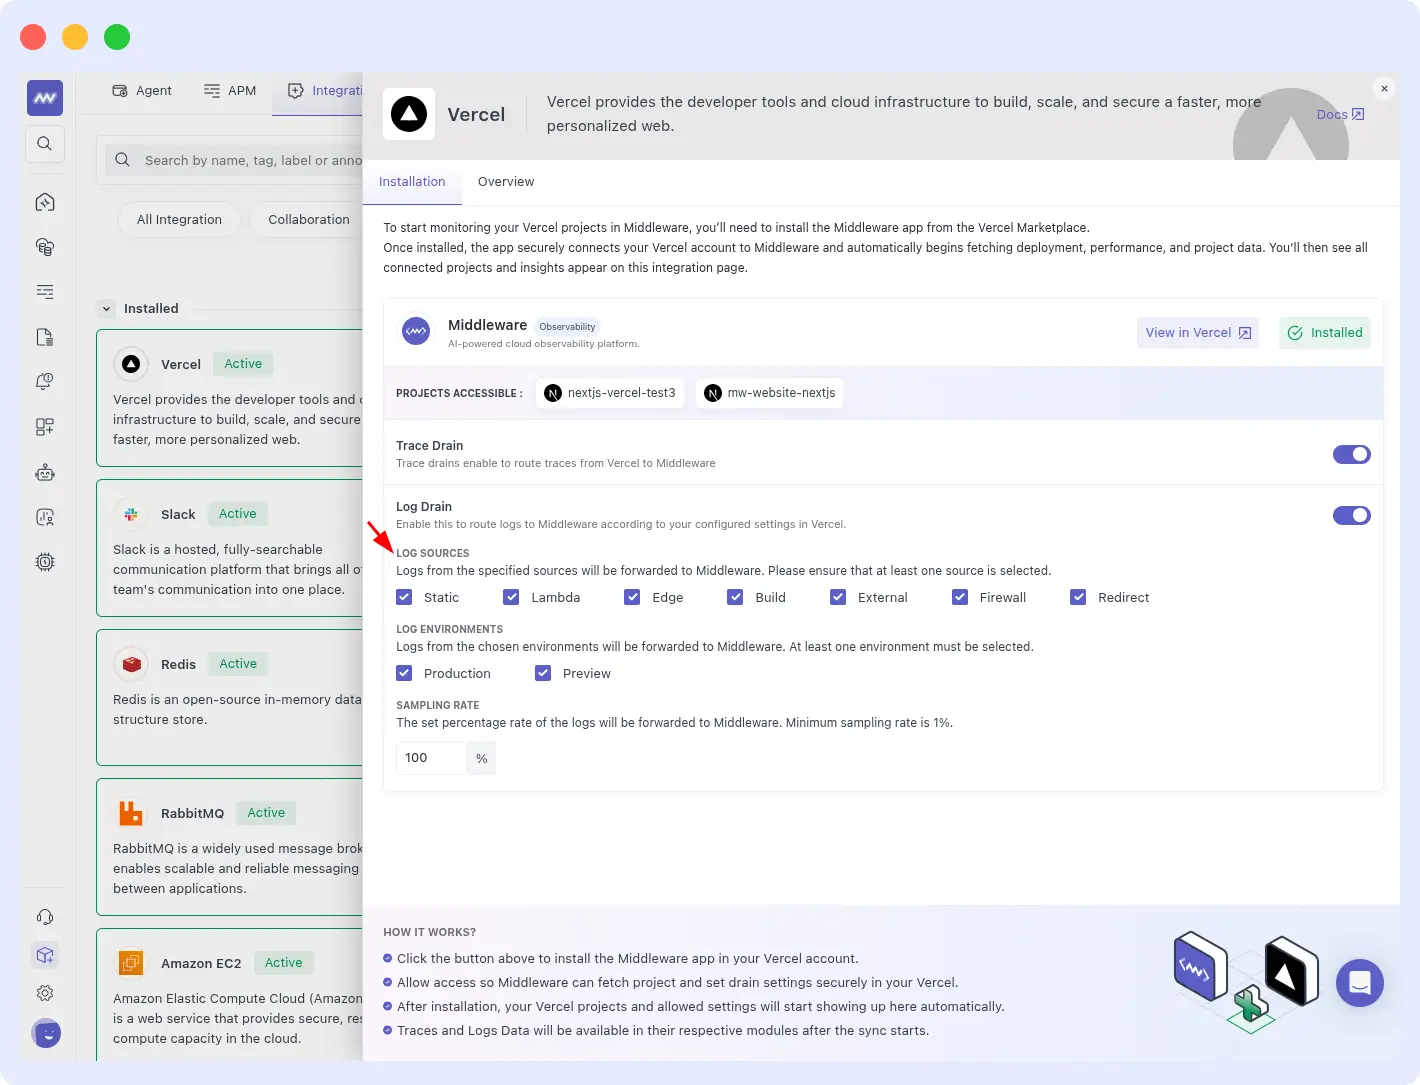Click View in Vercel button

(1198, 333)
